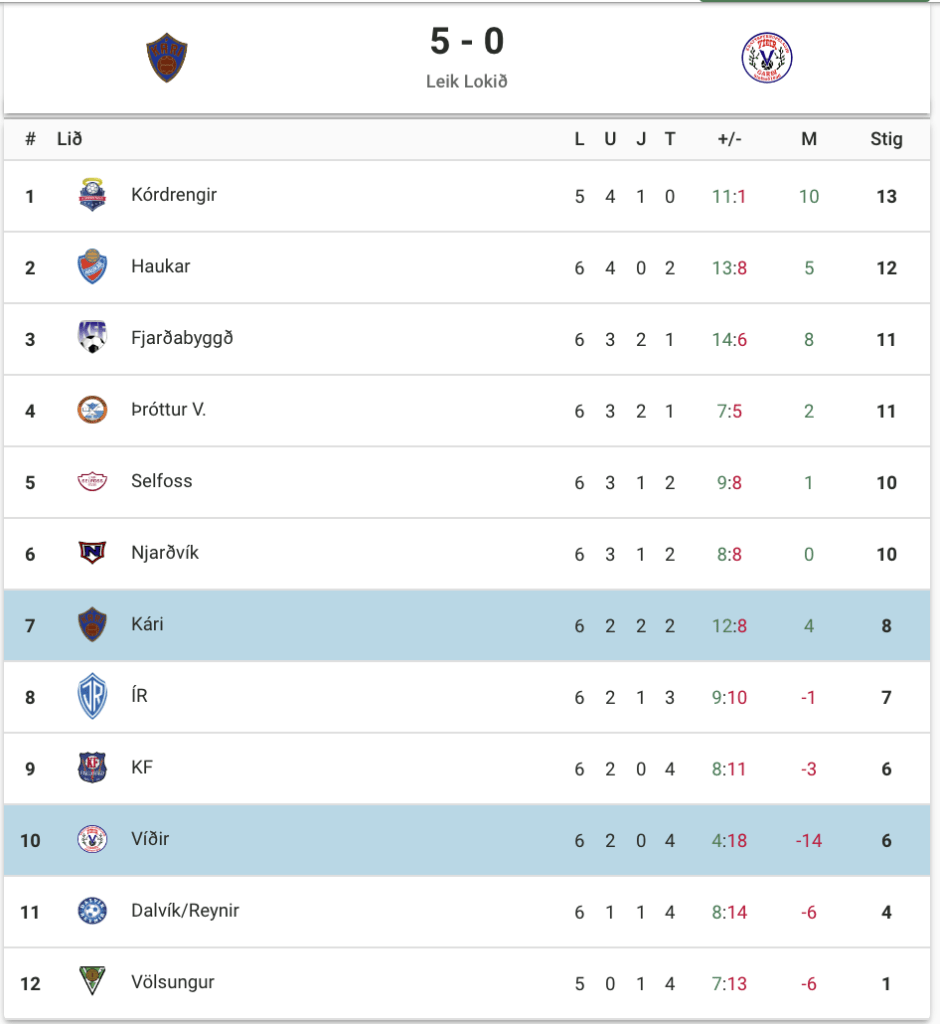This screenshot has width=940, height=1024.
Task: Click the 5 - 0 match score
Action: point(467,41)
